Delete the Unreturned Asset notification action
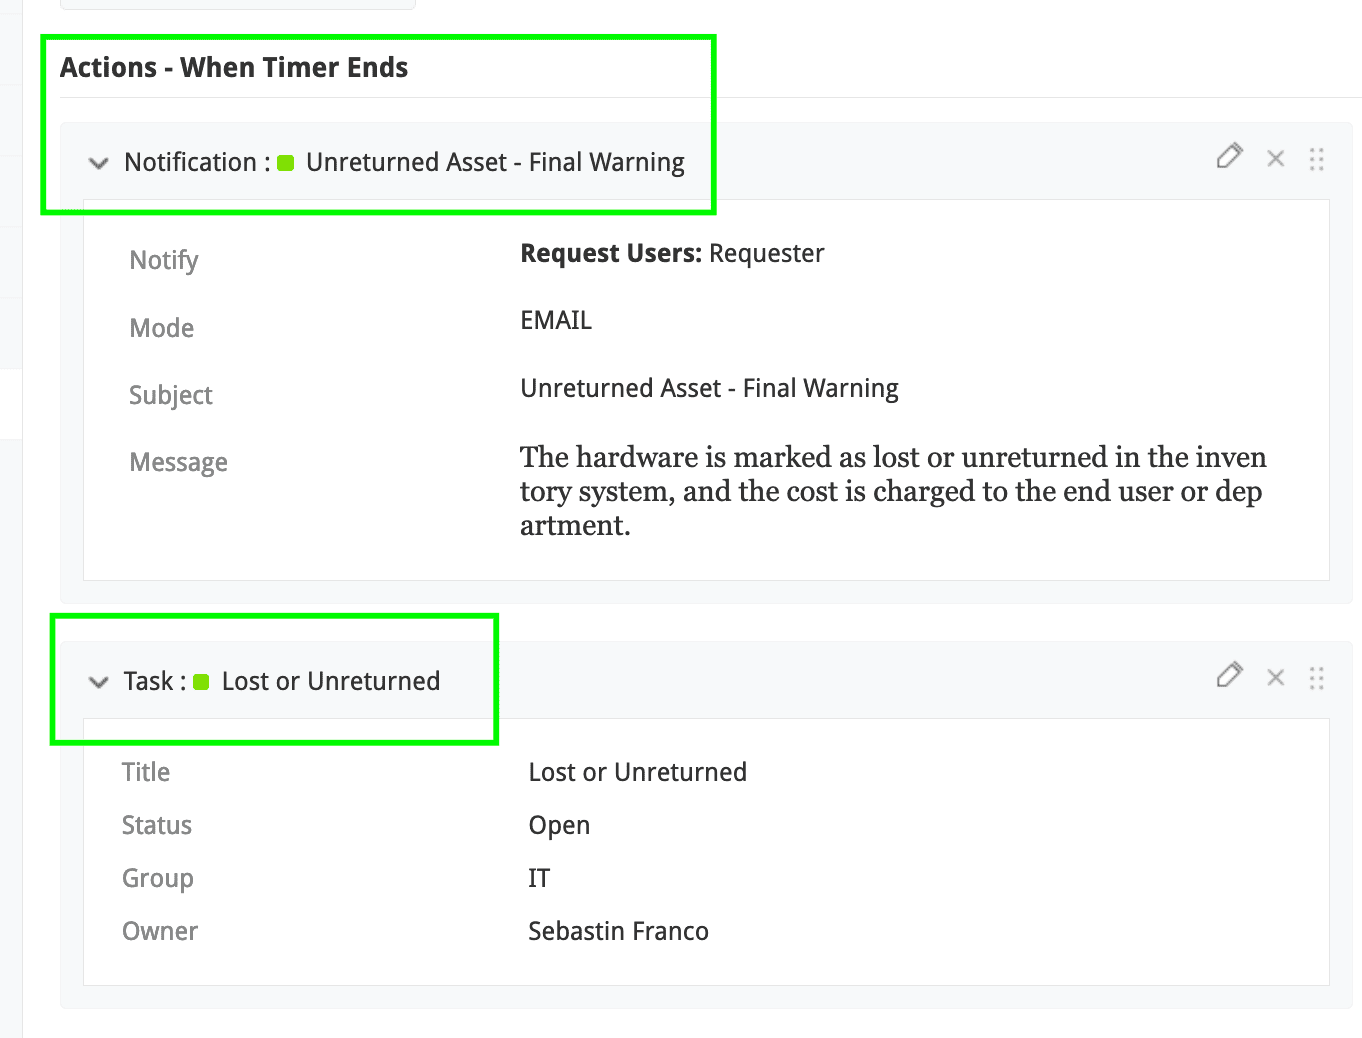 pyautogui.click(x=1275, y=158)
